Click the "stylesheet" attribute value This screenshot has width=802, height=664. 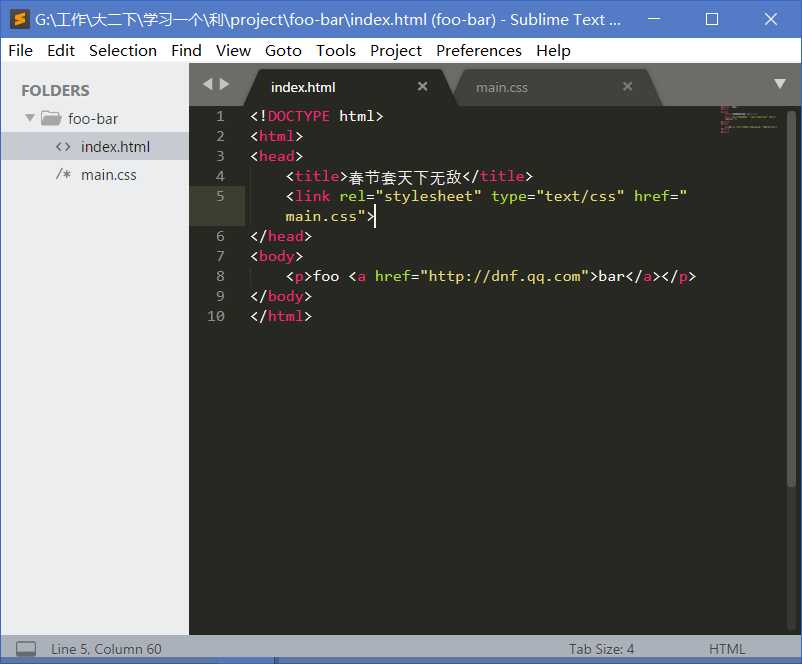428,196
